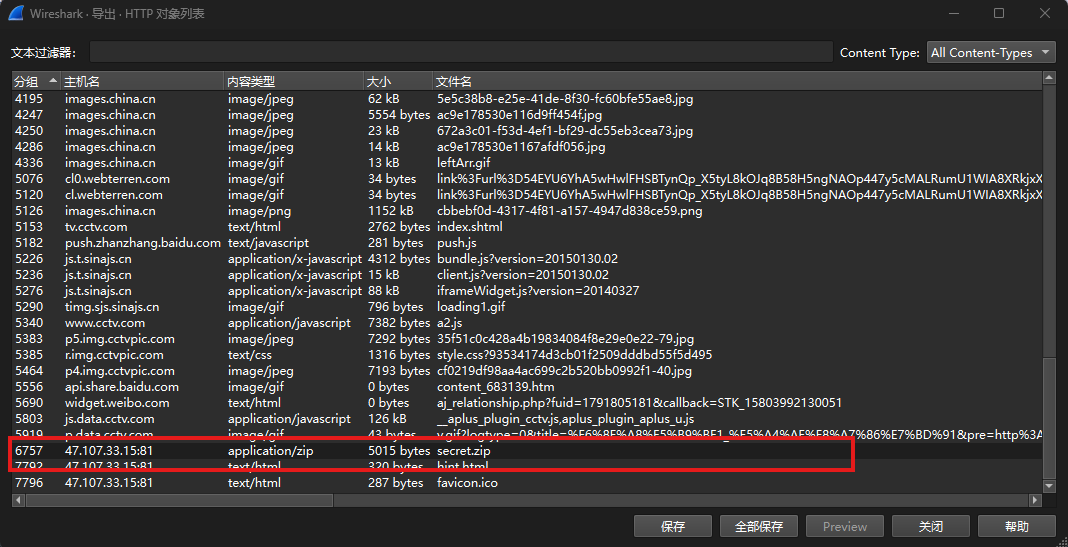Sort by the 主机名 column header

[x=142, y=82]
